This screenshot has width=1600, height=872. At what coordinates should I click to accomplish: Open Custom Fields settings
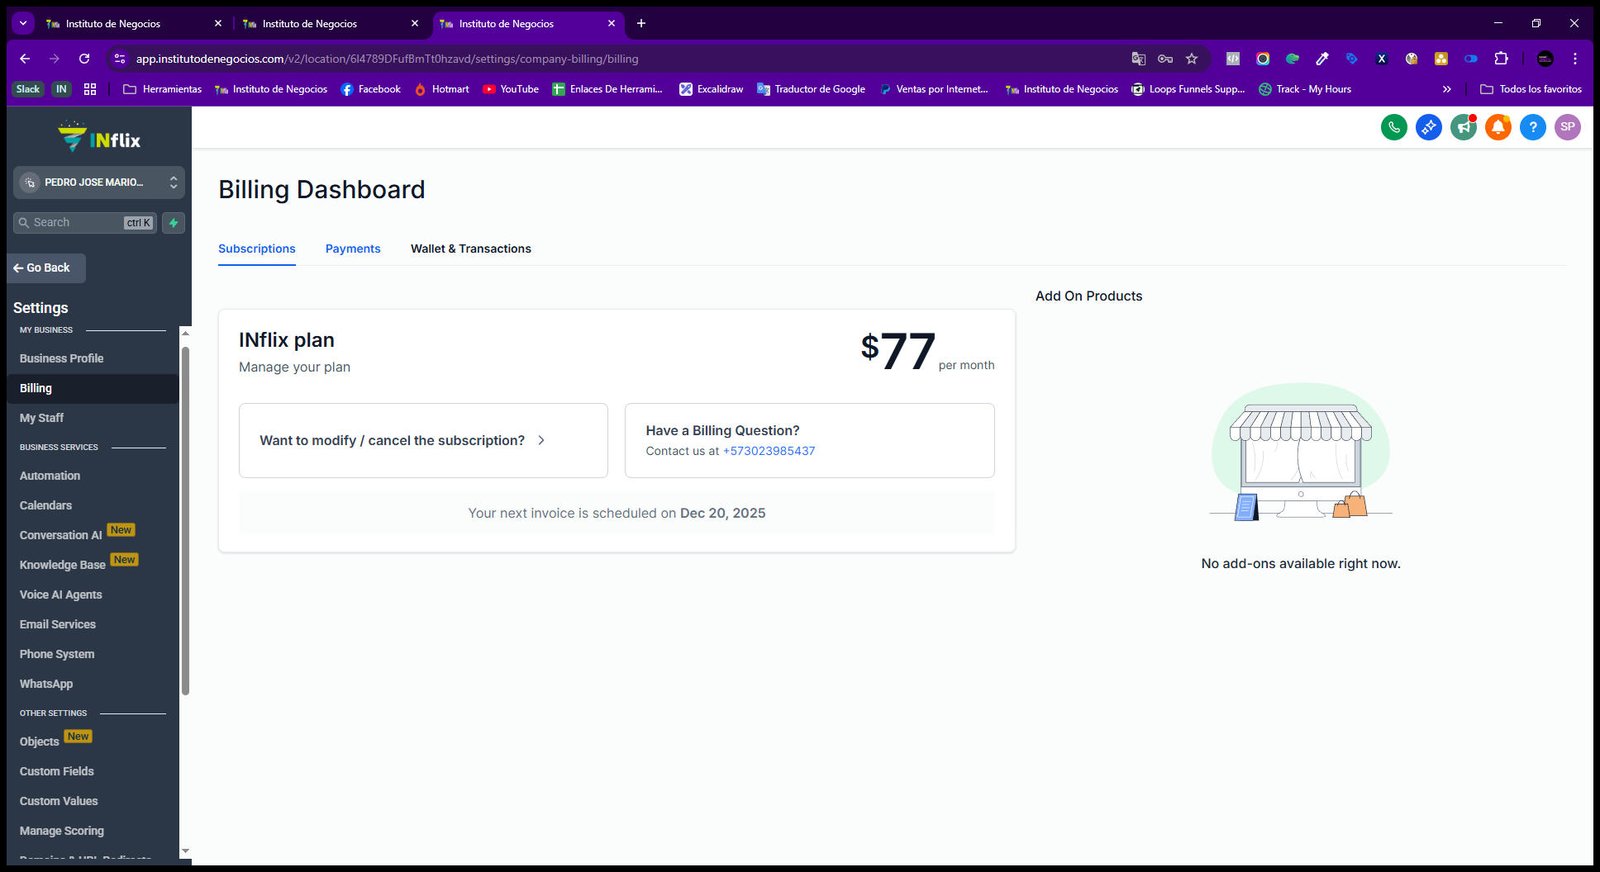point(57,772)
